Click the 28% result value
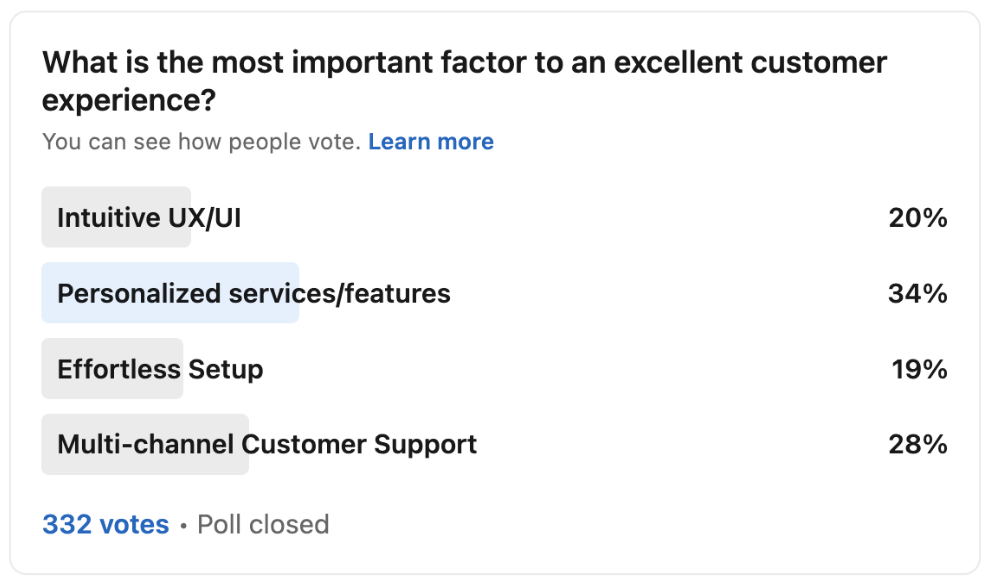 918,445
